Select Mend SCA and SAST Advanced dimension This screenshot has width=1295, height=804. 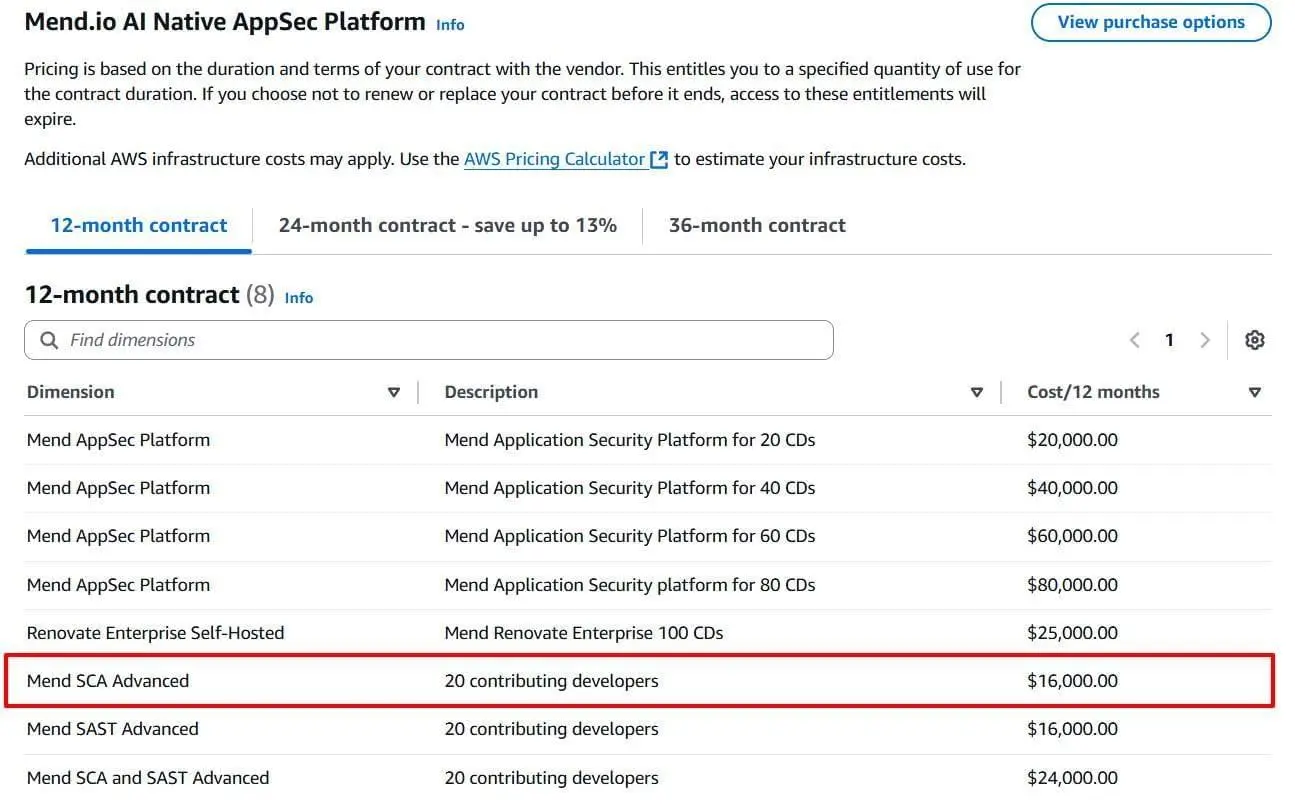(x=148, y=778)
